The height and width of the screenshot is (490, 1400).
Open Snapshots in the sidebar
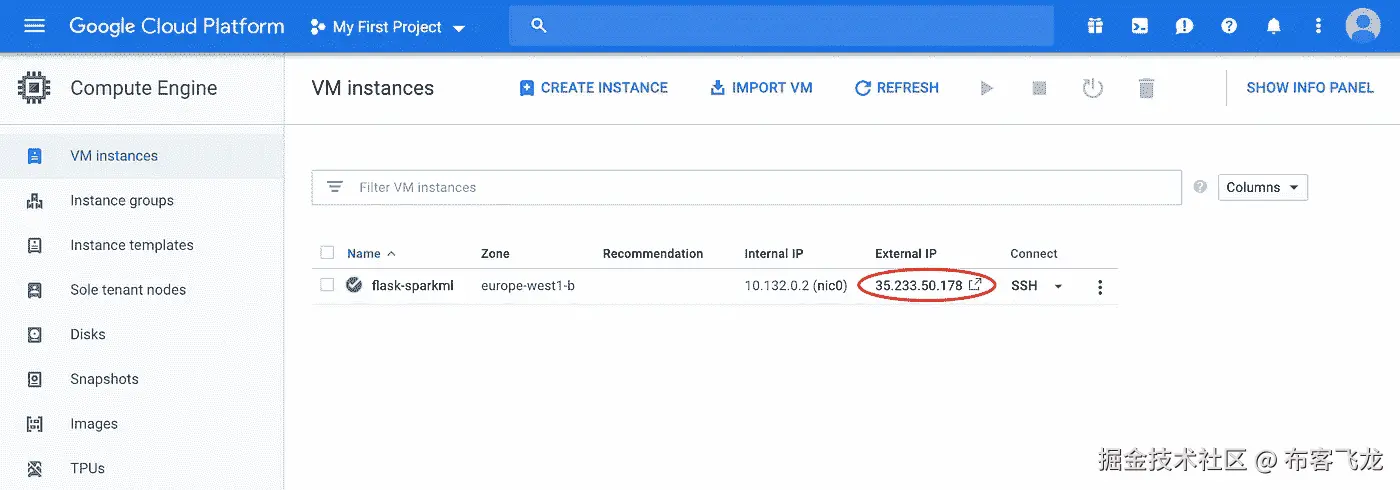(x=104, y=379)
